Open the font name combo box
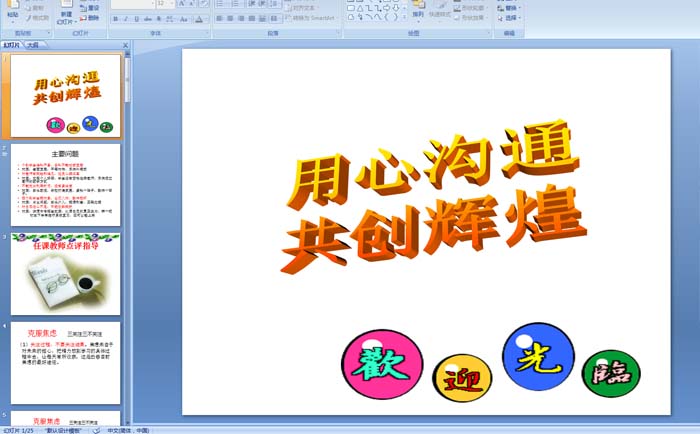This screenshot has height=434, width=700. pos(133,4)
